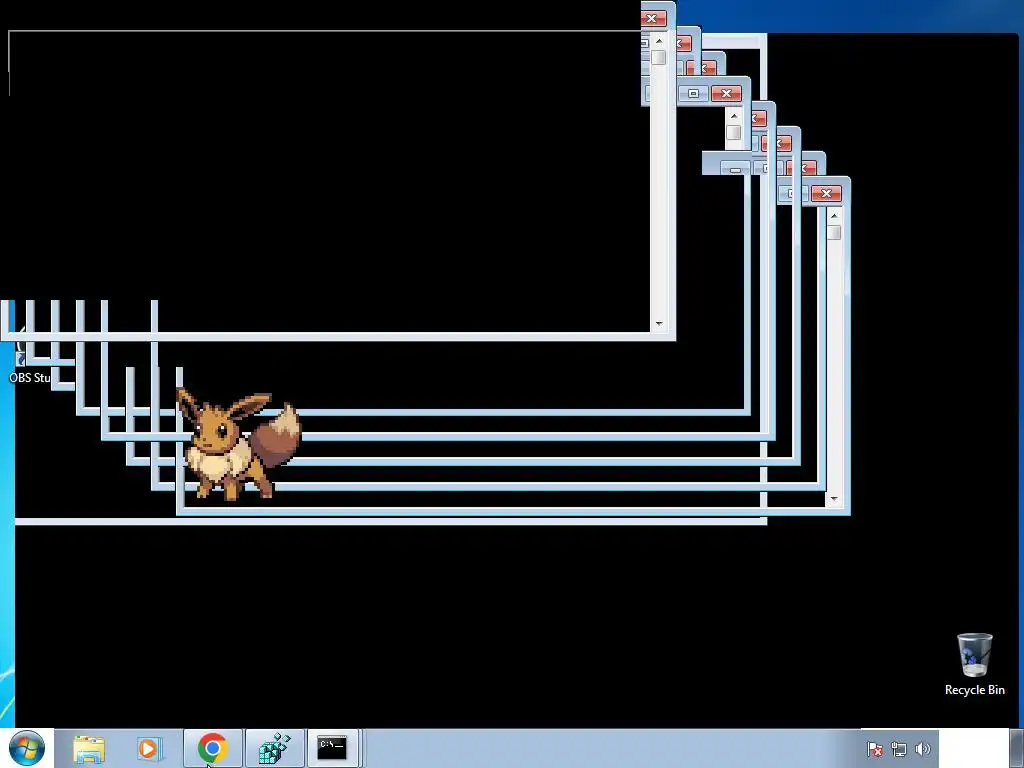Viewport: 1024px width, 768px height.
Task: Click scroll thumb of lowest-right cascaded window
Action: click(834, 232)
